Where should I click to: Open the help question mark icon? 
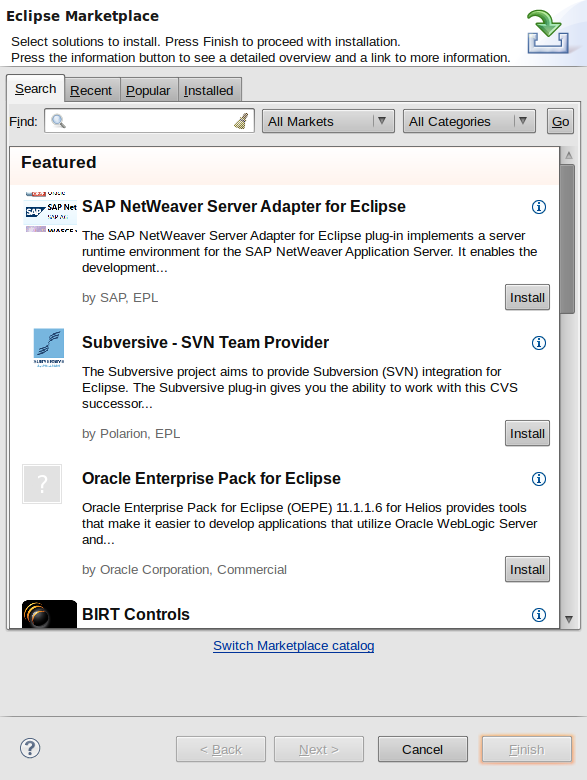pyautogui.click(x=30, y=748)
